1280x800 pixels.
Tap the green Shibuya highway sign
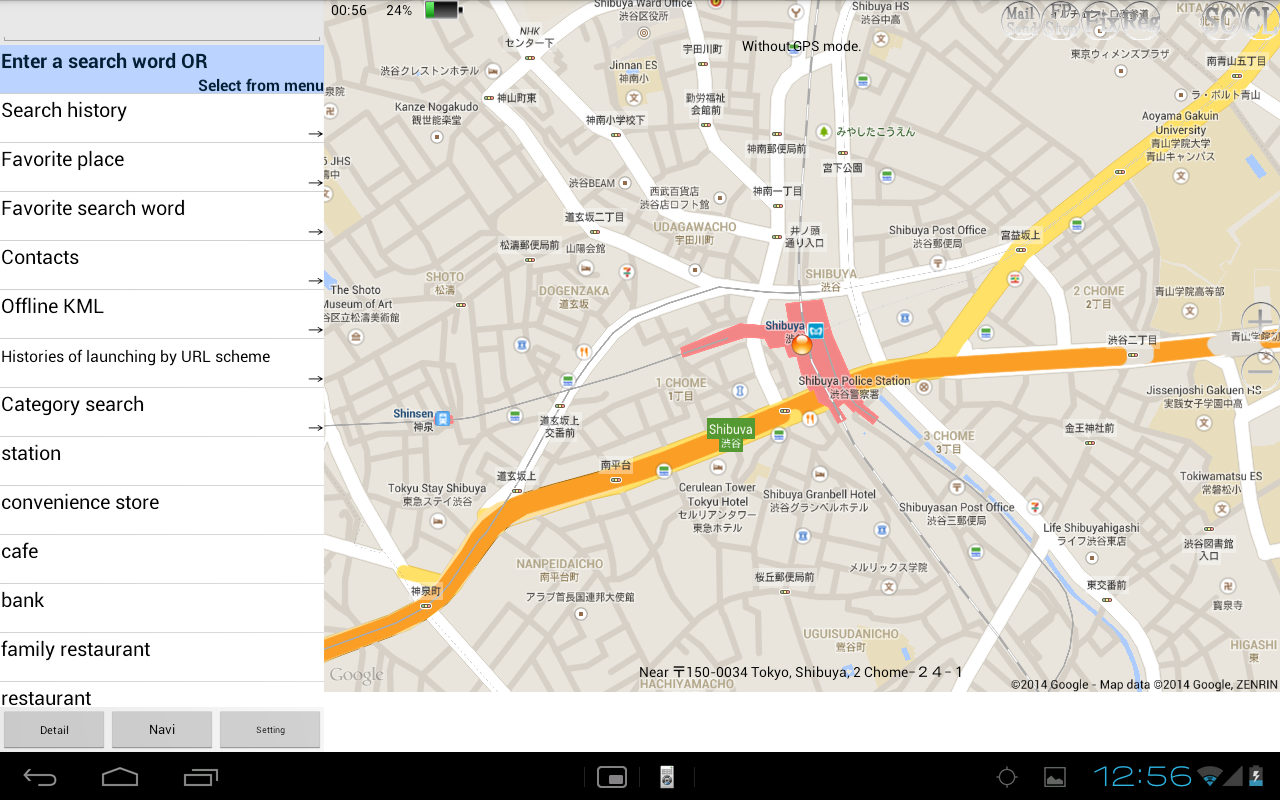pos(731,434)
